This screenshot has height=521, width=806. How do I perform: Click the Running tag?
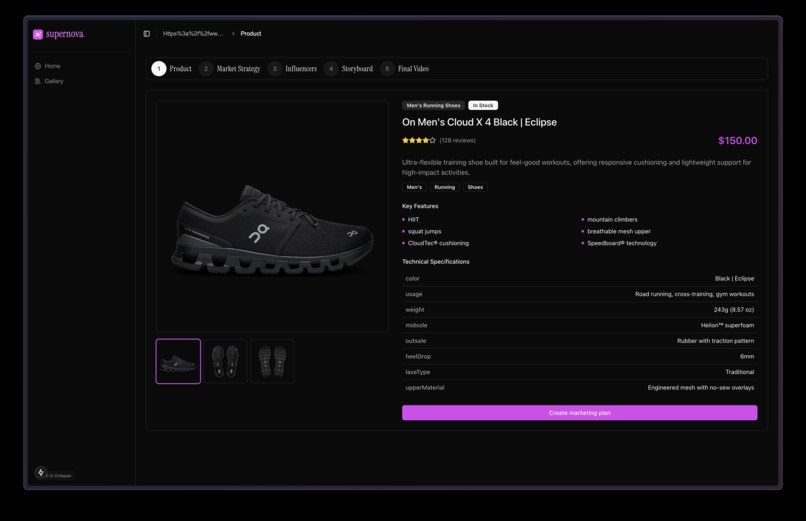(445, 187)
